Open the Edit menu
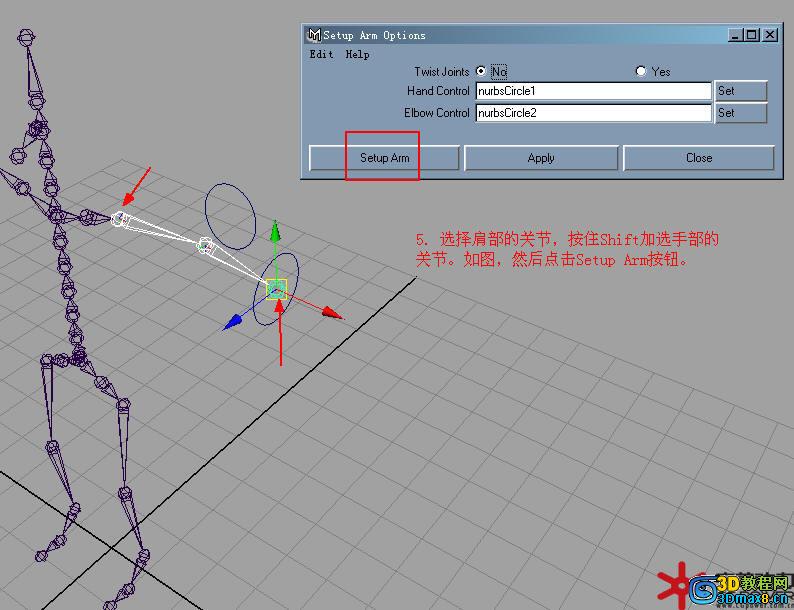This screenshot has height=610, width=794. point(322,54)
